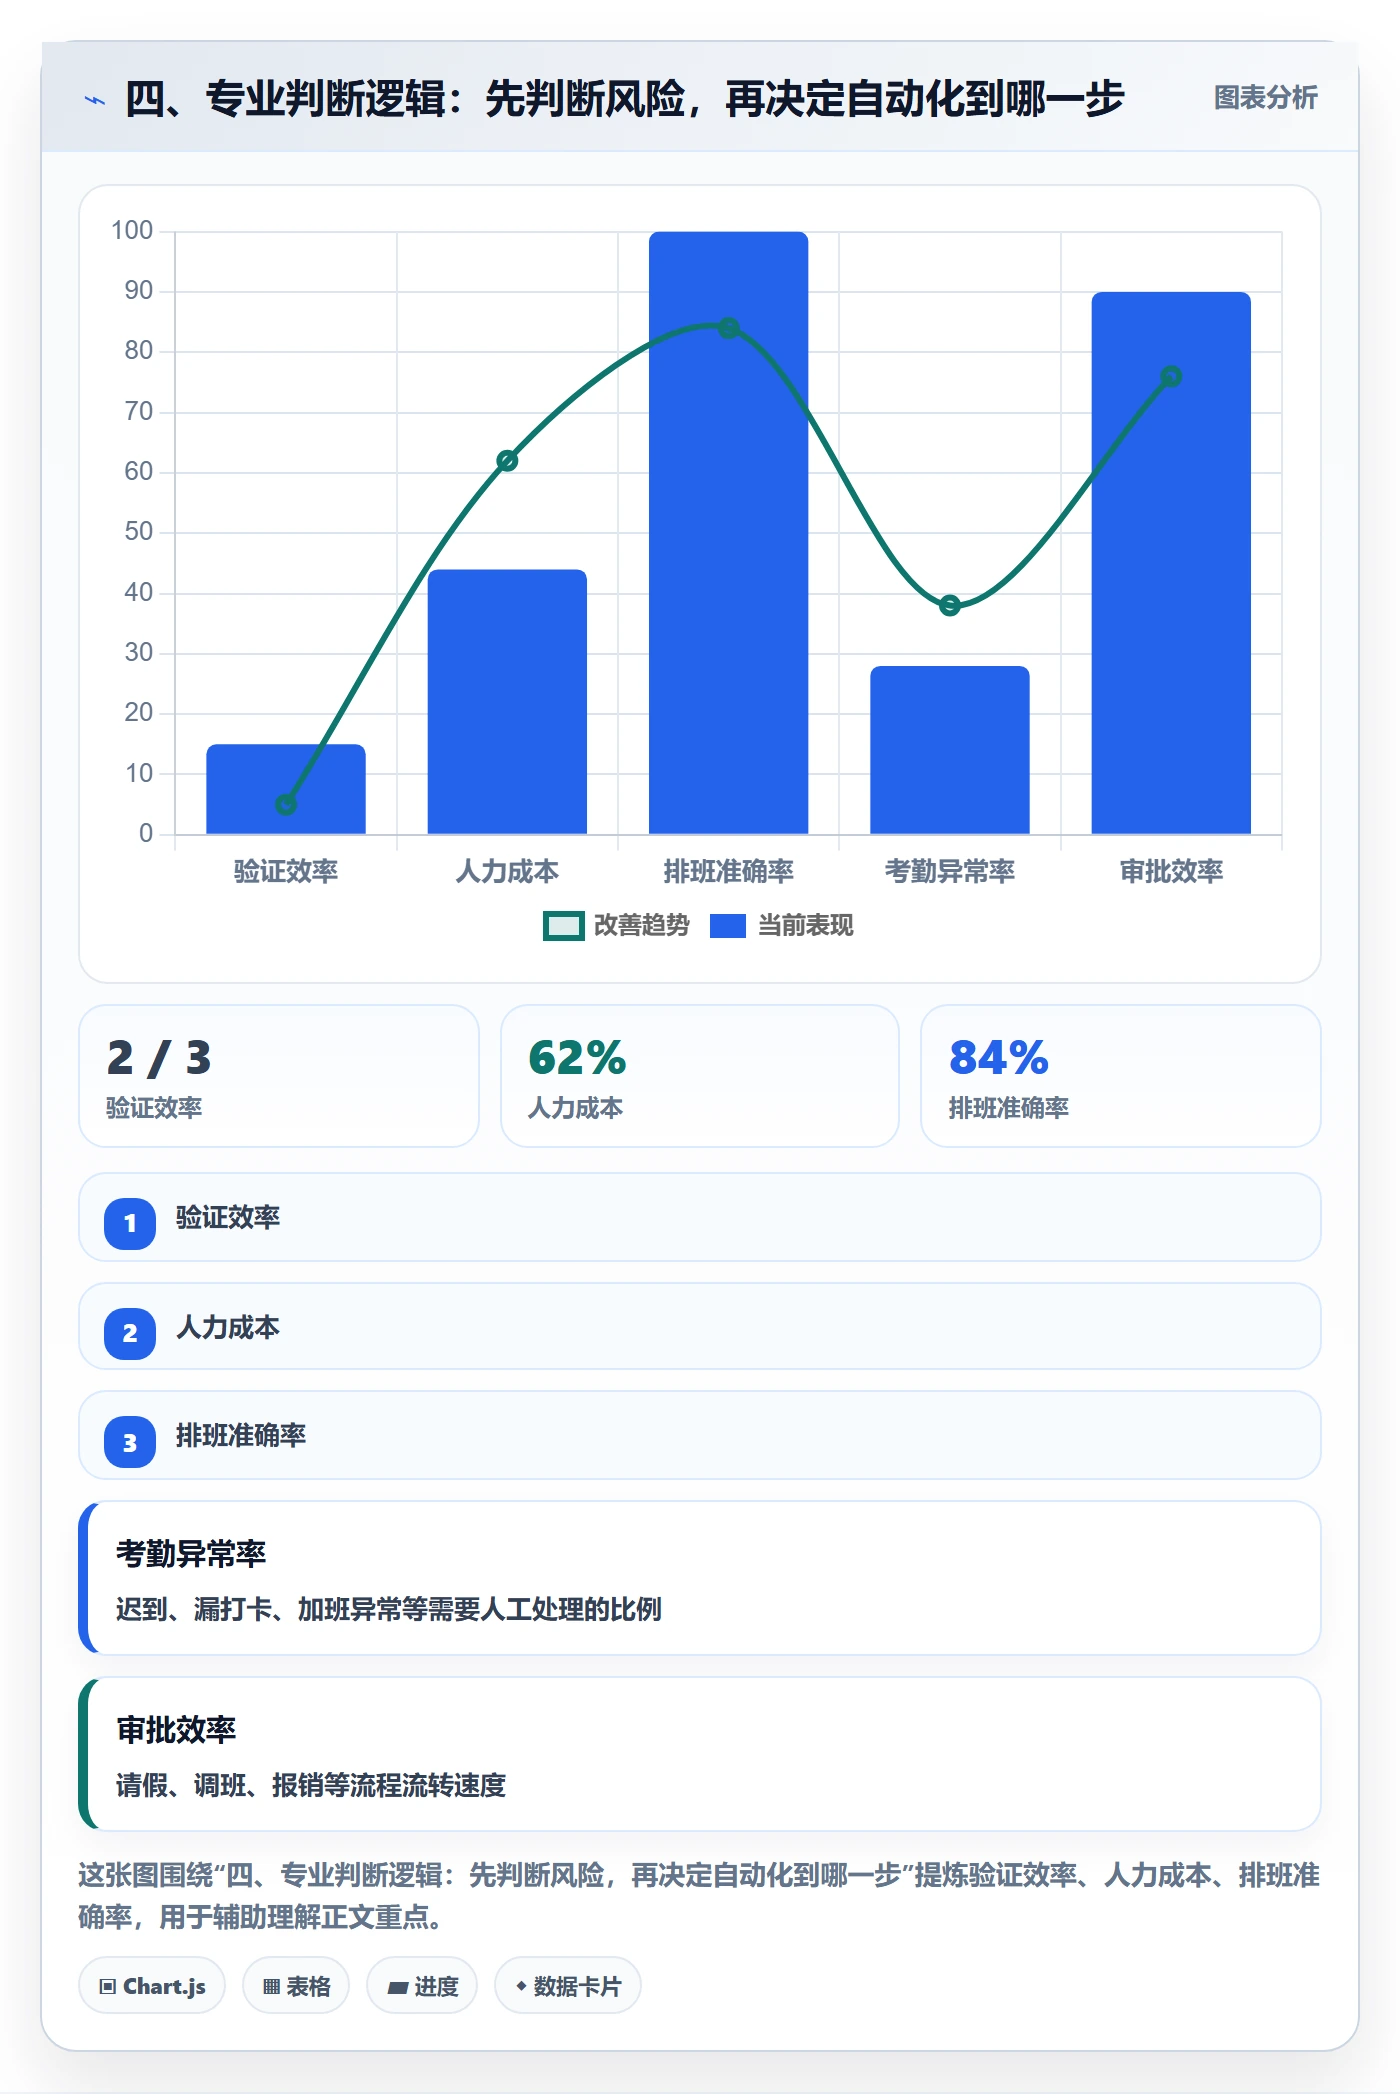Click the trend line point at 38

point(950,605)
